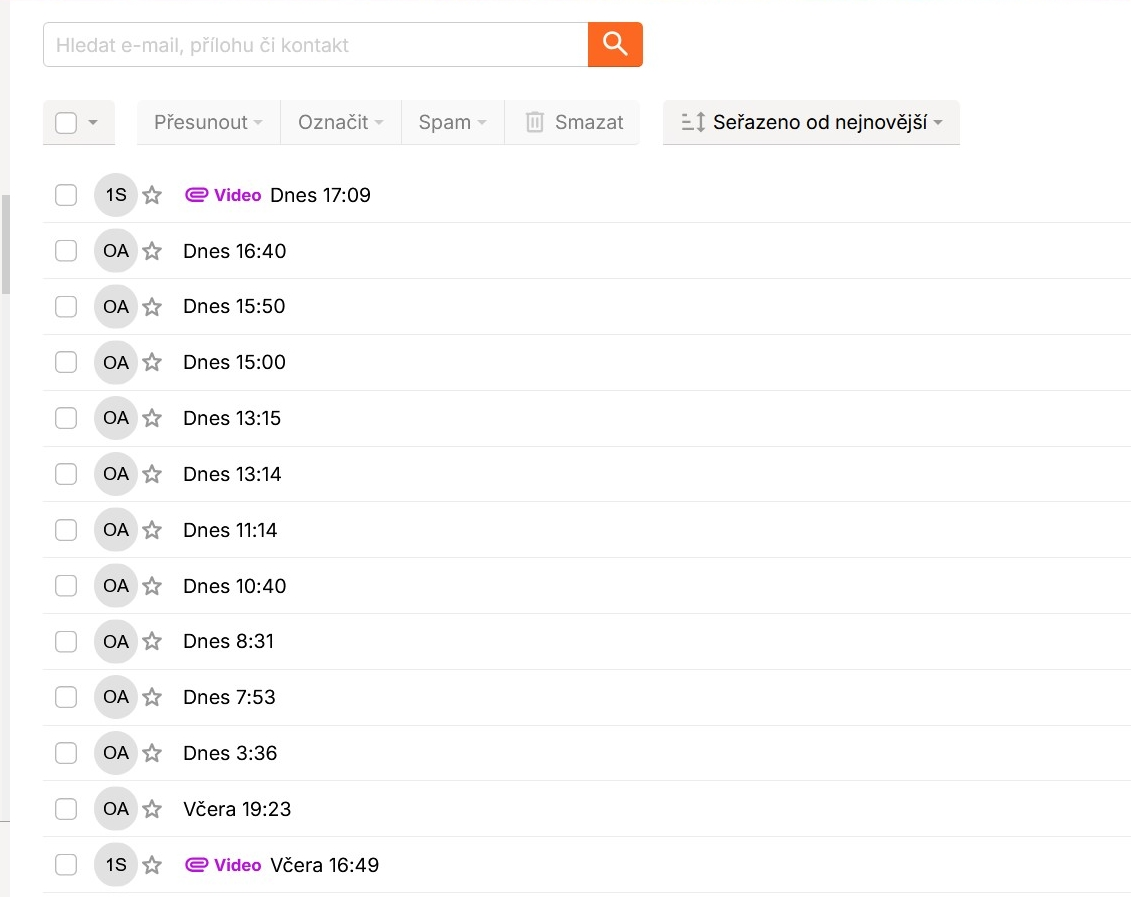The width and height of the screenshot is (1131, 897).
Task: Click the vertical scrollbar on left edge
Action: pos(5,244)
